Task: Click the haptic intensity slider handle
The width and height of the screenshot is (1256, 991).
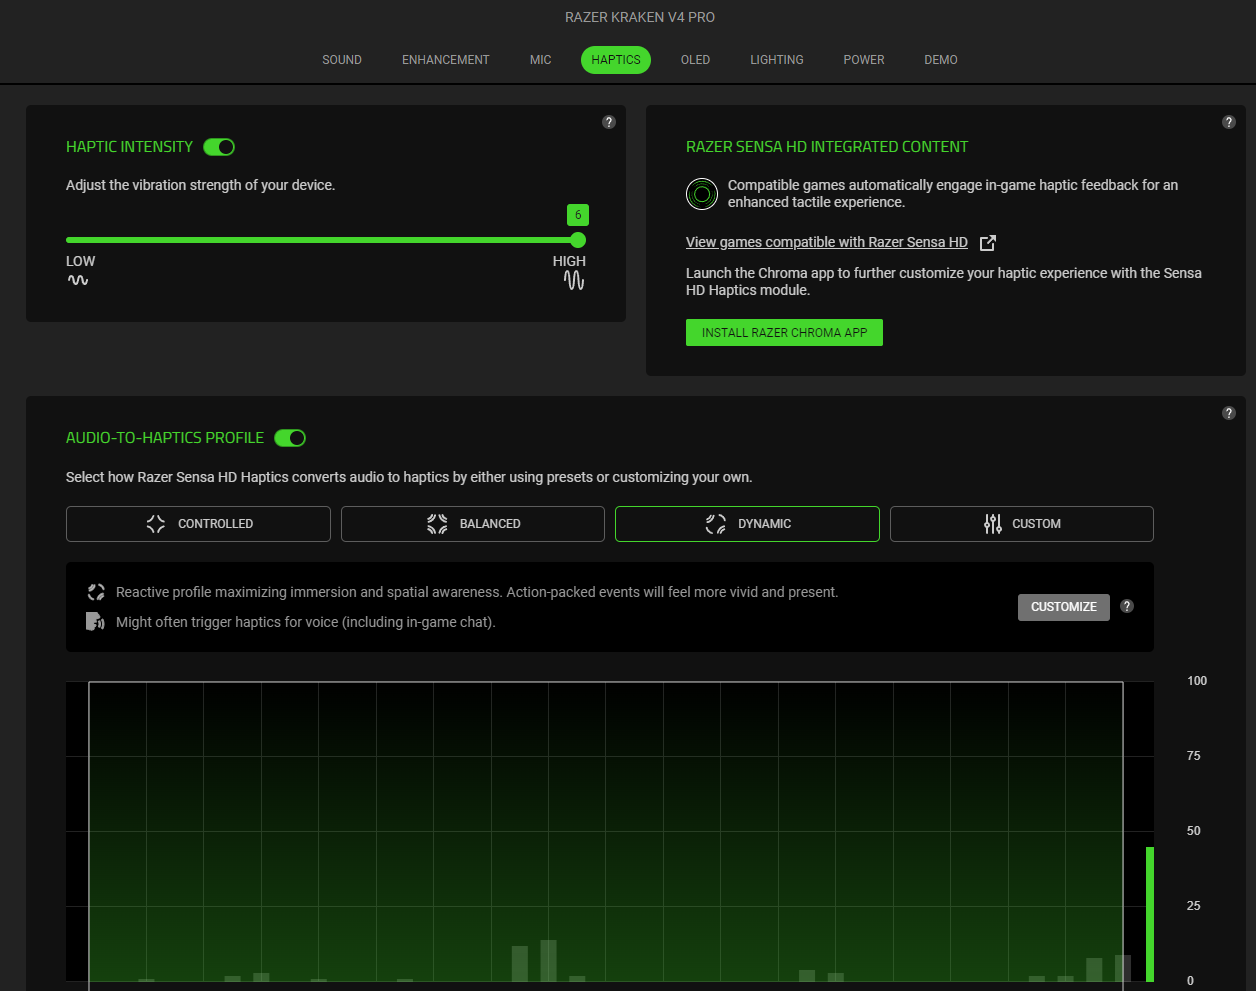Action: [x=578, y=240]
